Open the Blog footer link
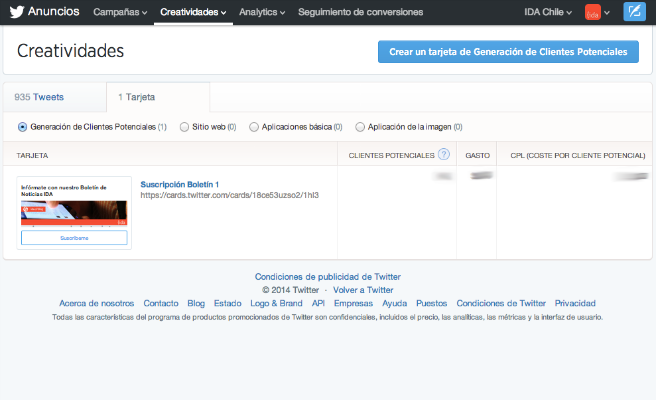Image resolution: width=656 pixels, height=400 pixels. 196,303
